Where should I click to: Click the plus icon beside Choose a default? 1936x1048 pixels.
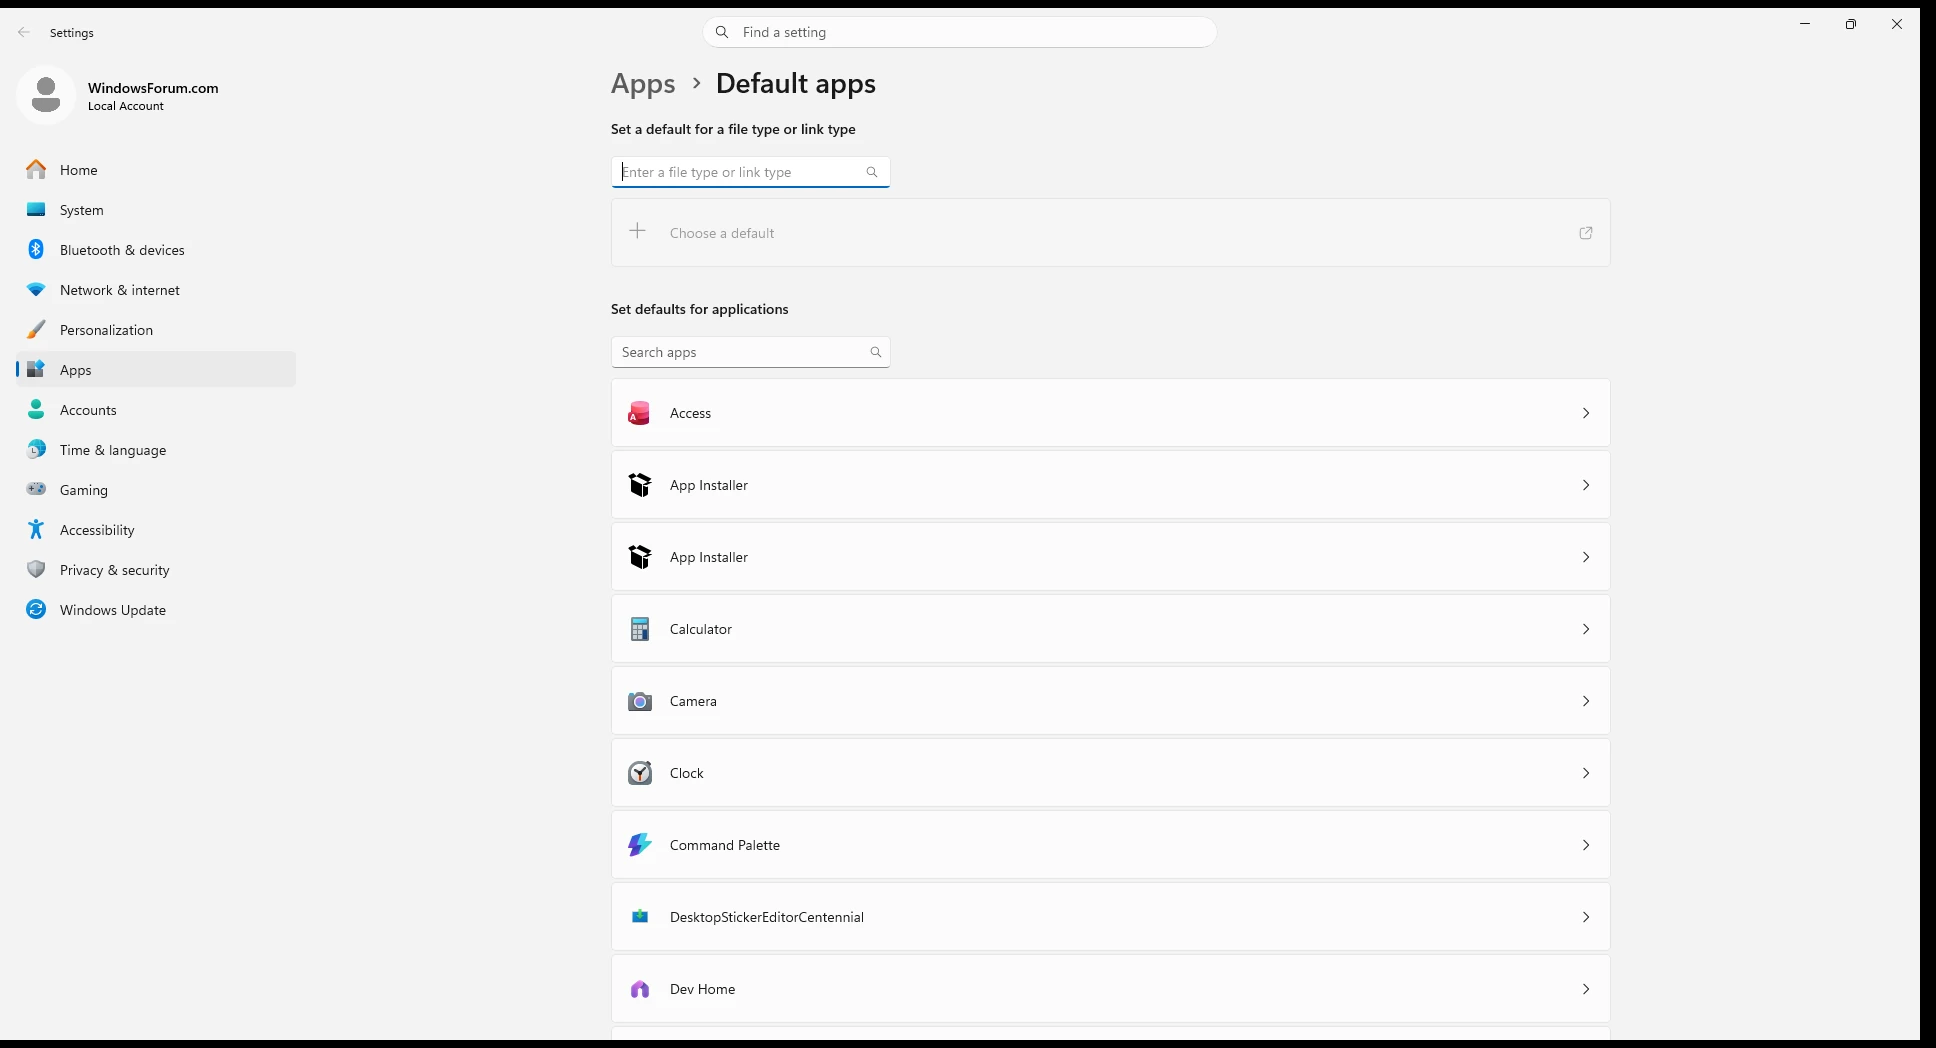[x=637, y=232]
